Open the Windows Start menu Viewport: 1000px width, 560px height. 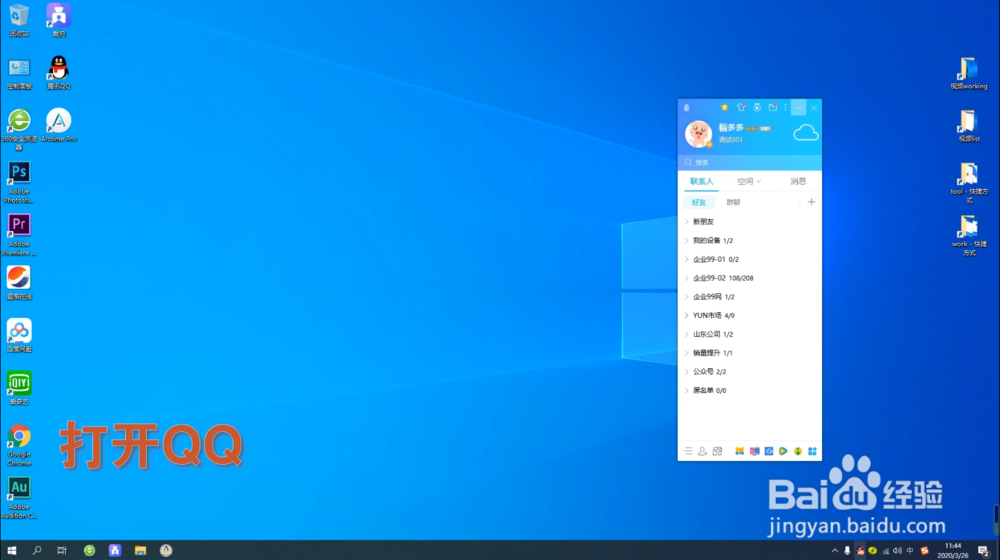tap(11, 550)
